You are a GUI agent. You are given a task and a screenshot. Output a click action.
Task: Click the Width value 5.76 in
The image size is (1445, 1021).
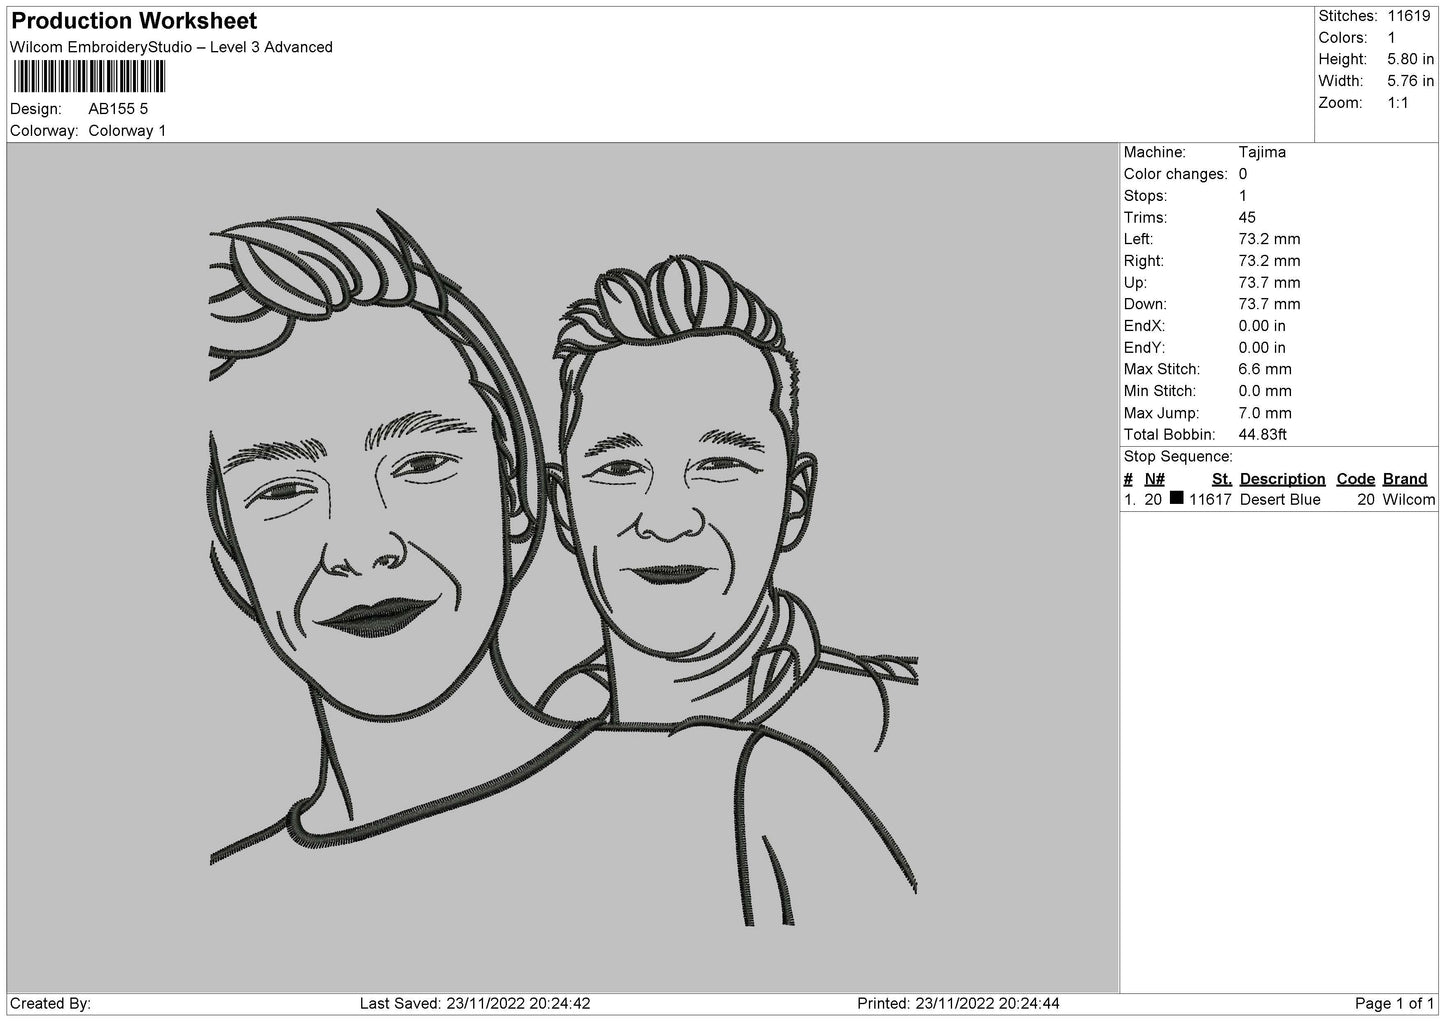coord(1410,81)
